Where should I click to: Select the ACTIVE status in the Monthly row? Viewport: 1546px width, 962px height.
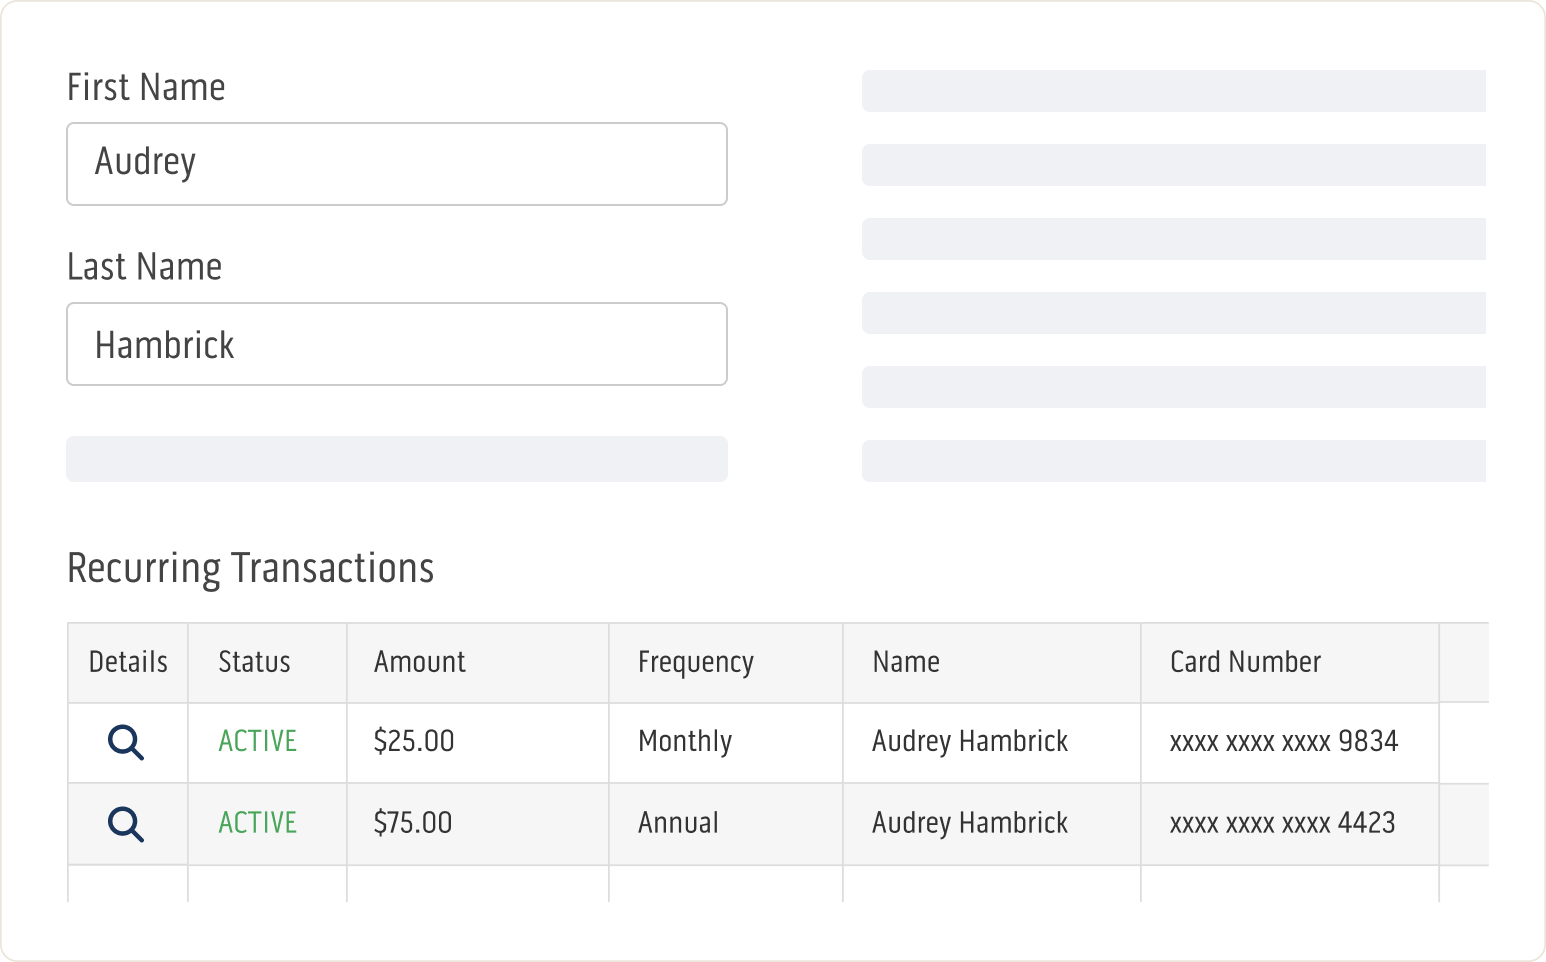(x=257, y=742)
